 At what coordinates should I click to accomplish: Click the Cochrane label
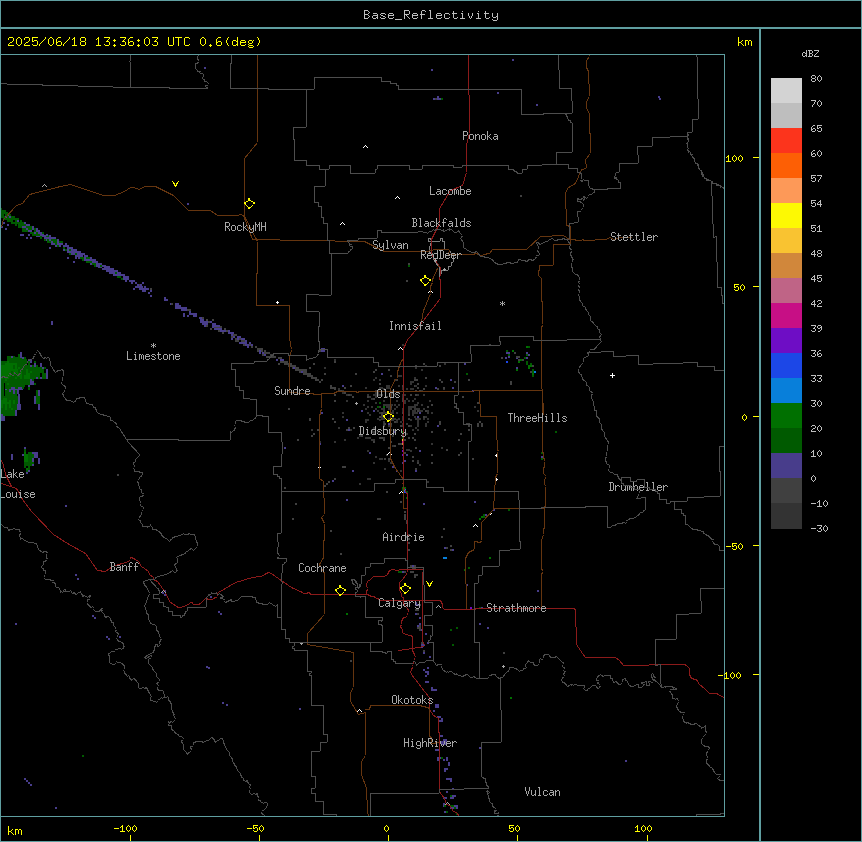pyautogui.click(x=322, y=568)
